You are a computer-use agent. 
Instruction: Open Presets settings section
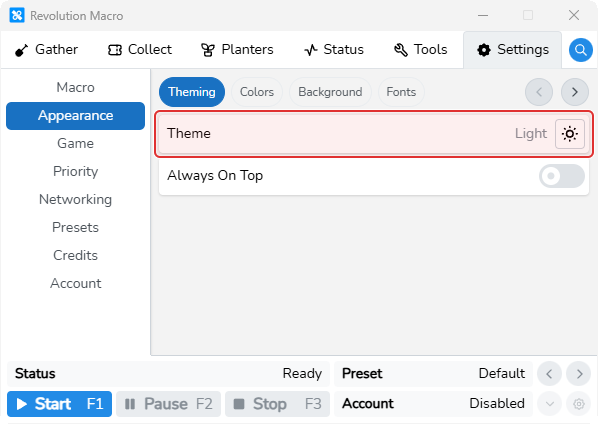click(x=76, y=227)
